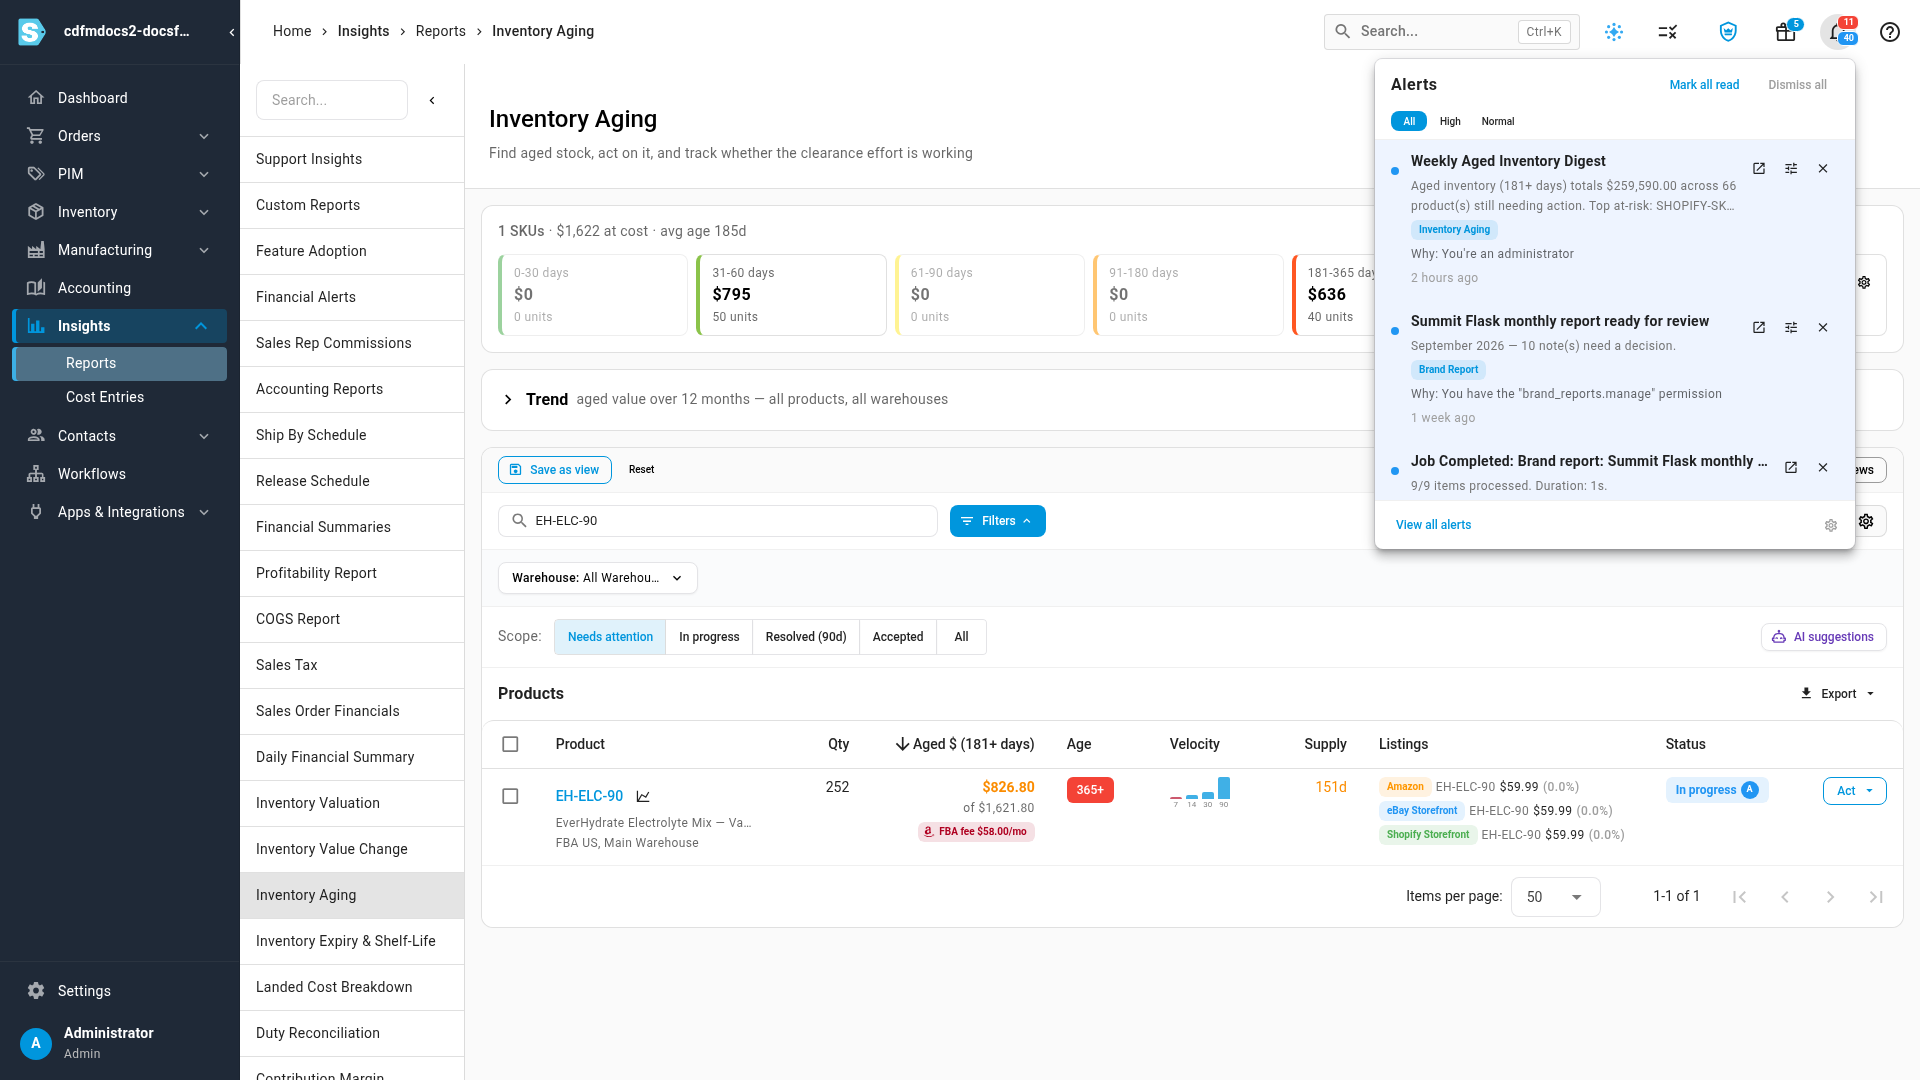Open Summit Flask monthly report alert externally

point(1759,328)
